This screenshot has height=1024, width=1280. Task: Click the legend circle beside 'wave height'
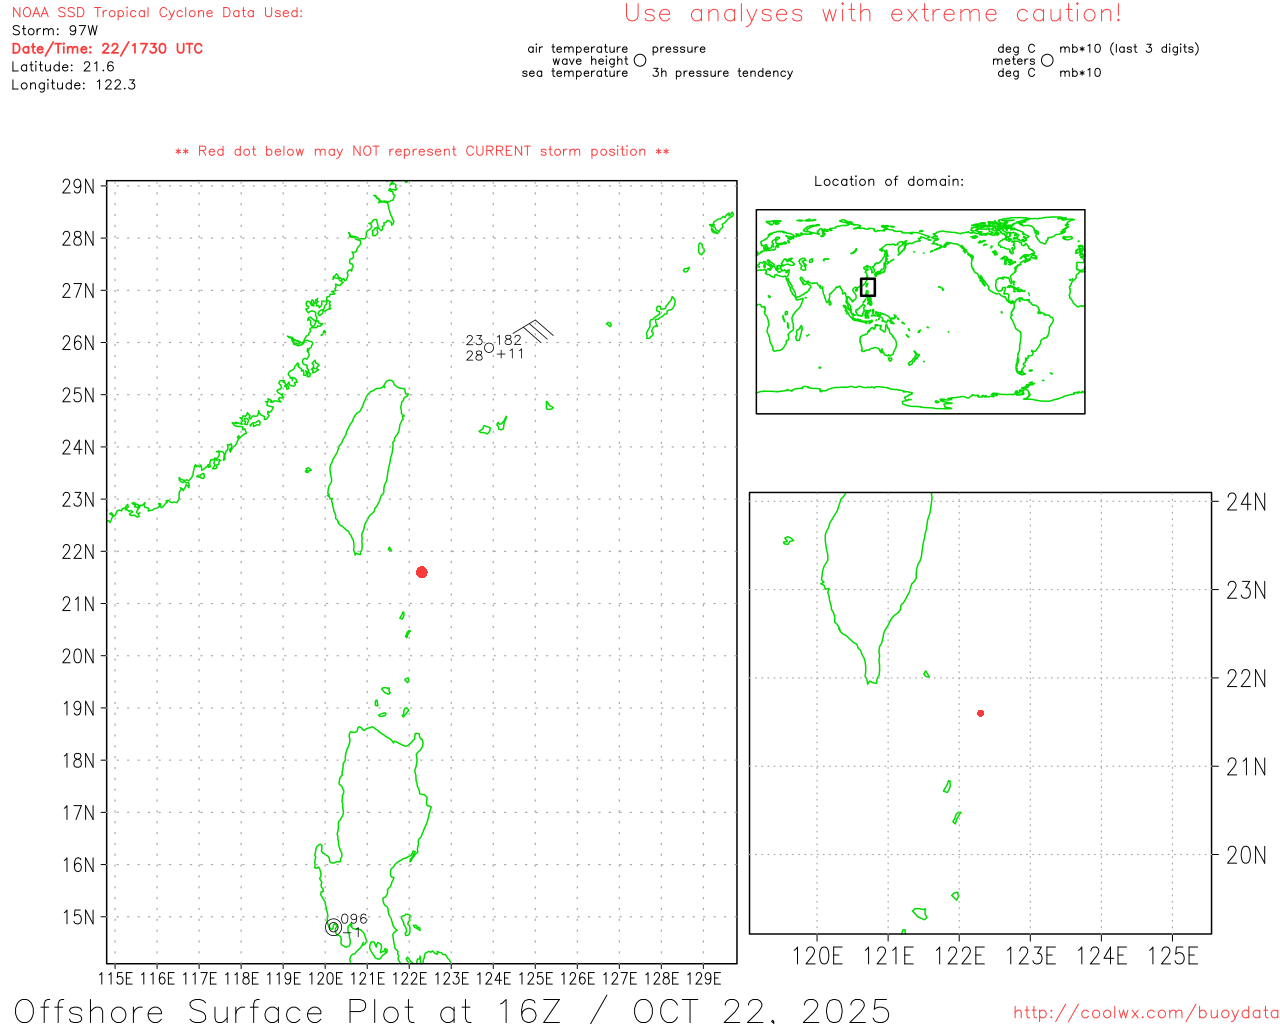click(640, 61)
